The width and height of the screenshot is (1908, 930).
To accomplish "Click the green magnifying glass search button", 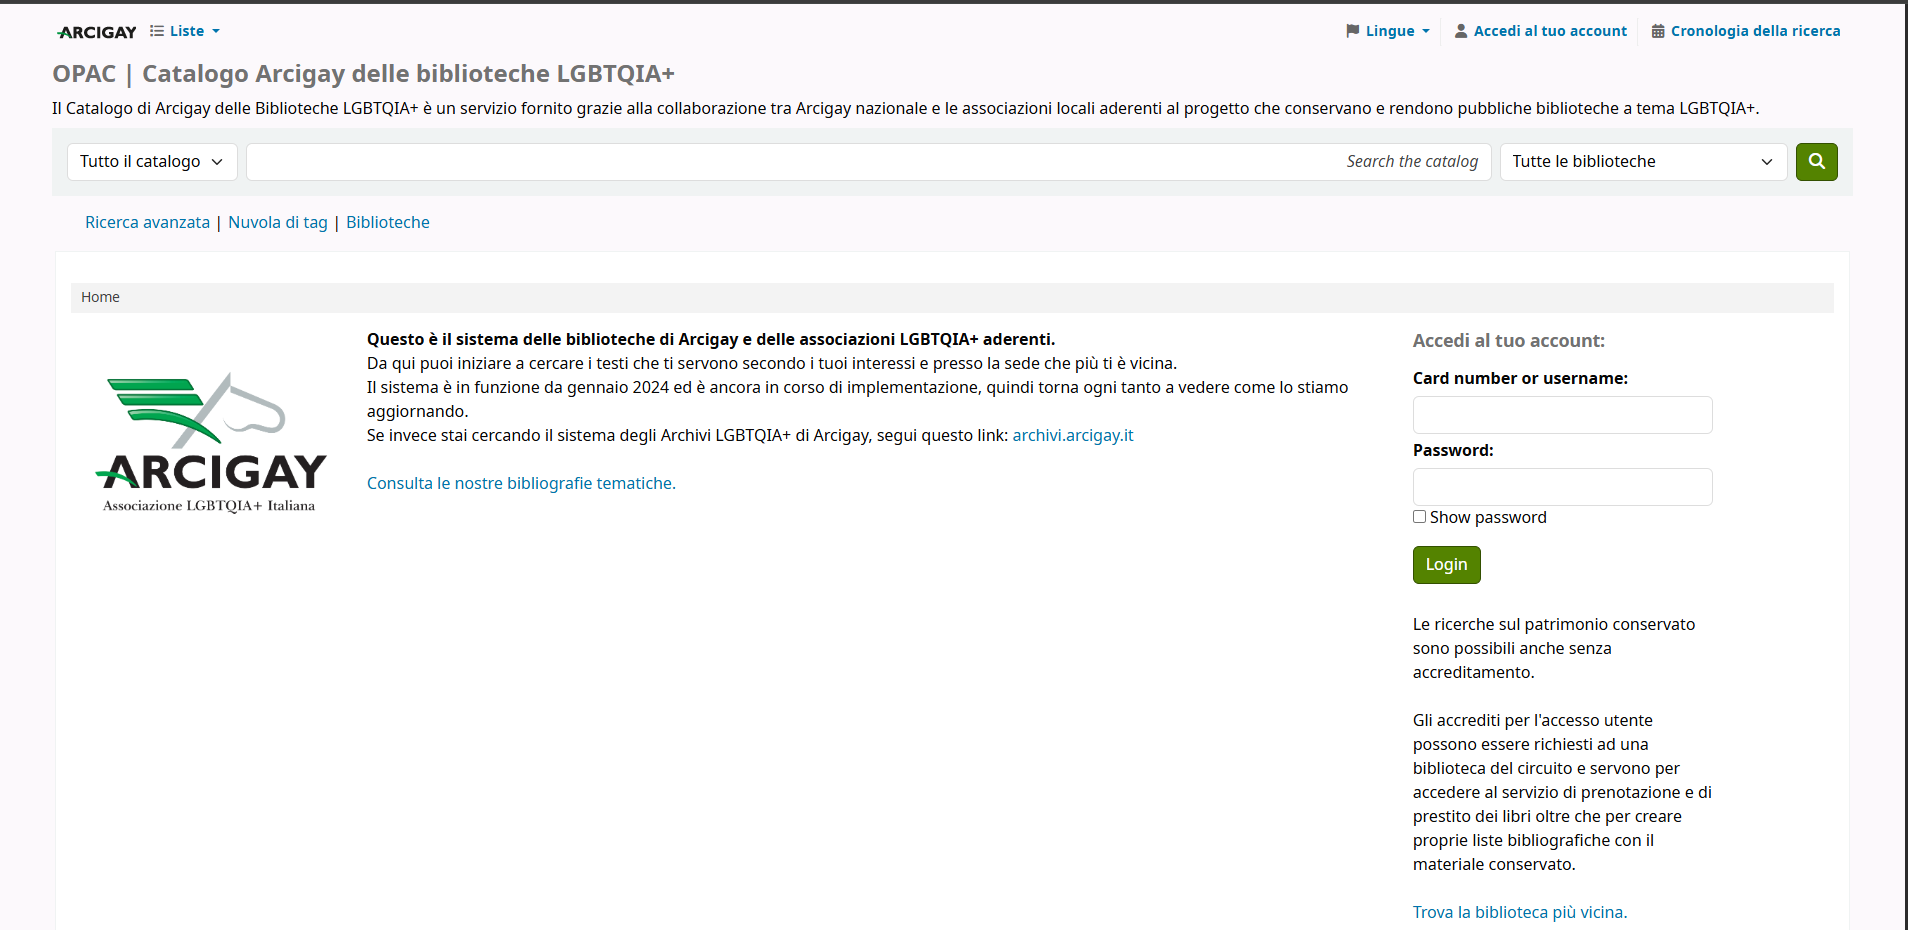I will pyautogui.click(x=1816, y=162).
